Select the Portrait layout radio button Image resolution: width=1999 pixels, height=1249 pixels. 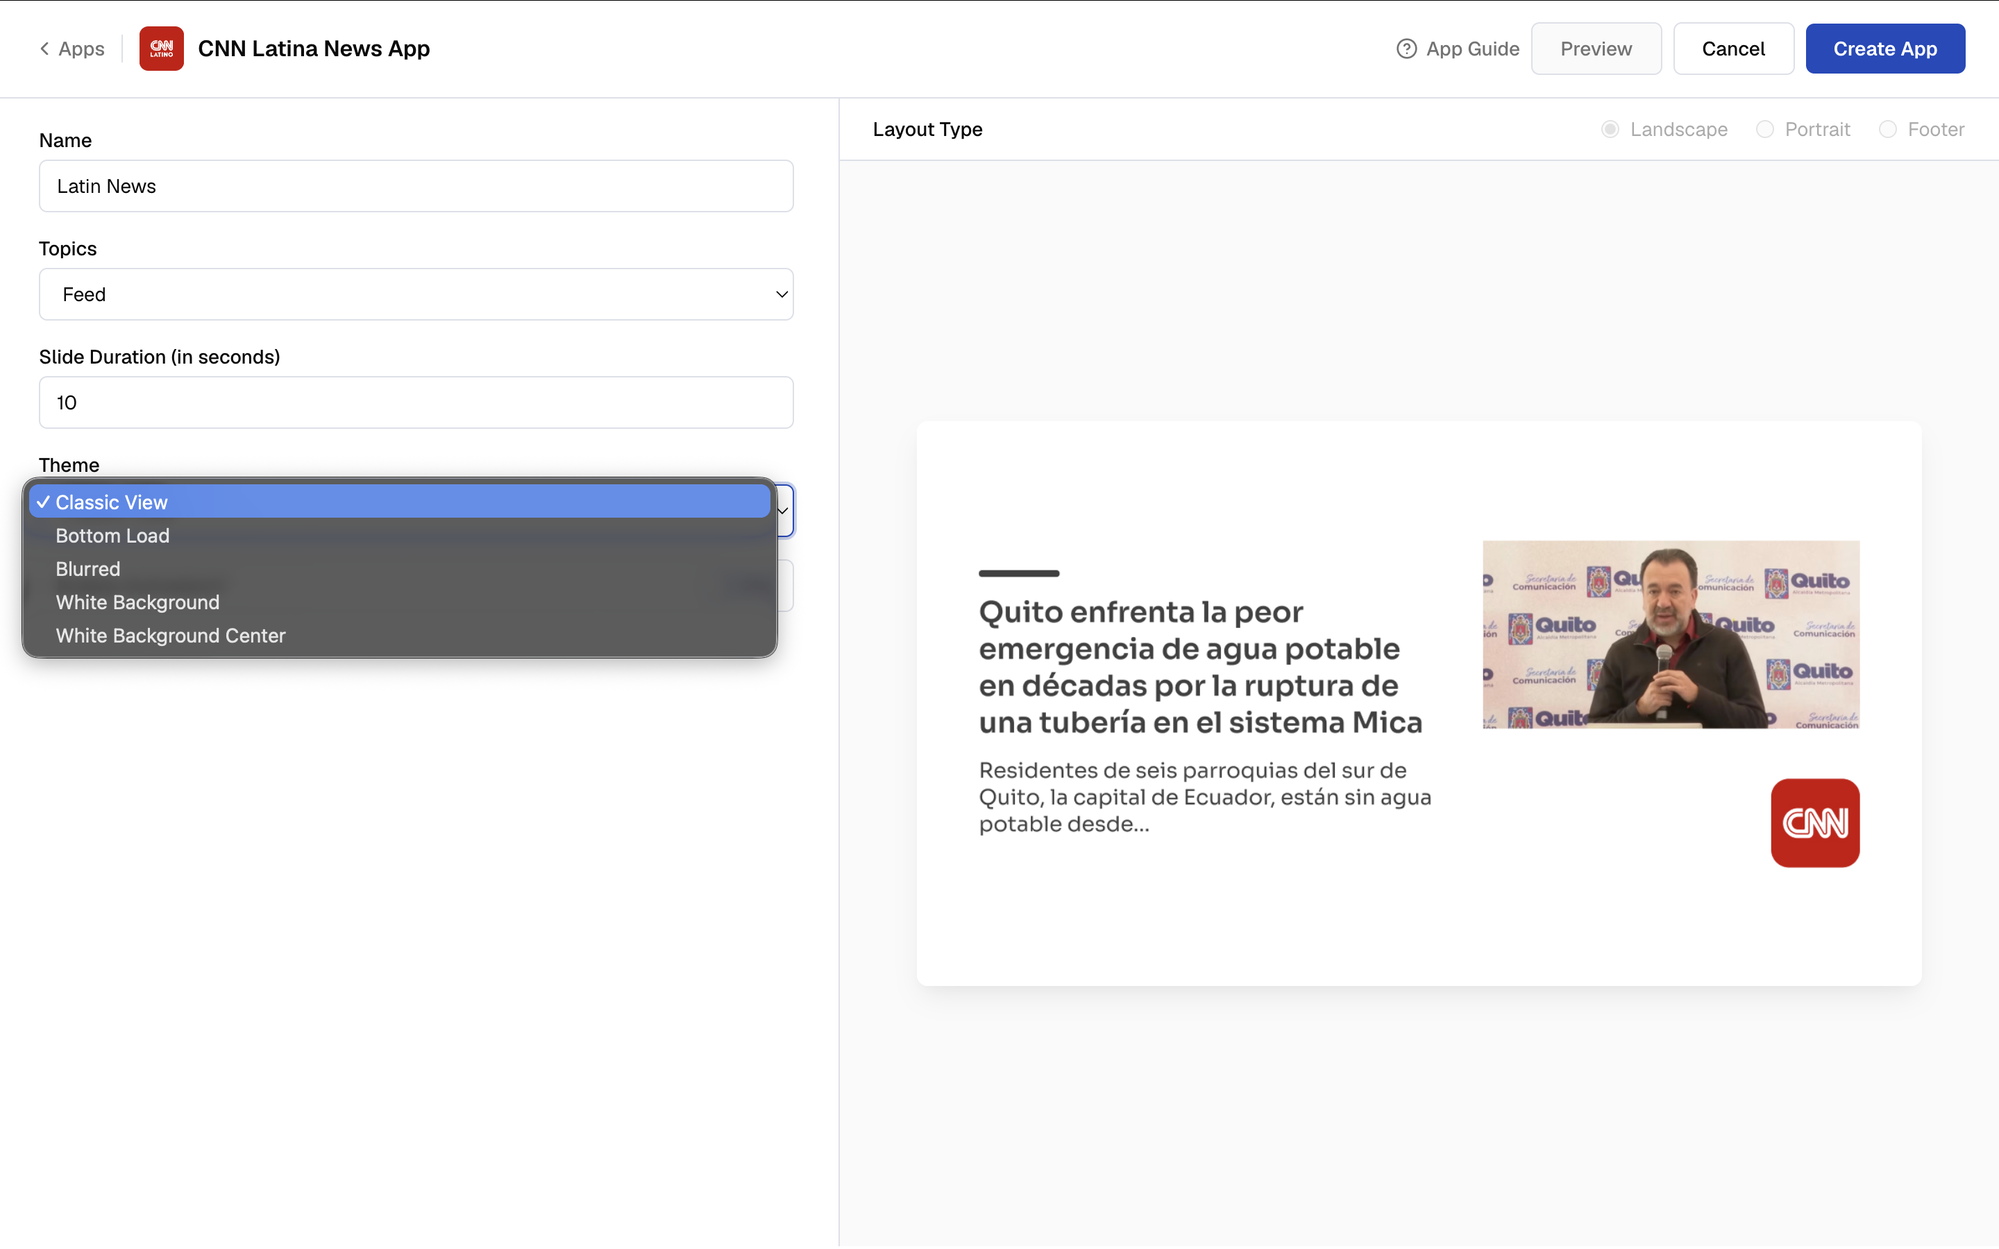[1765, 130]
